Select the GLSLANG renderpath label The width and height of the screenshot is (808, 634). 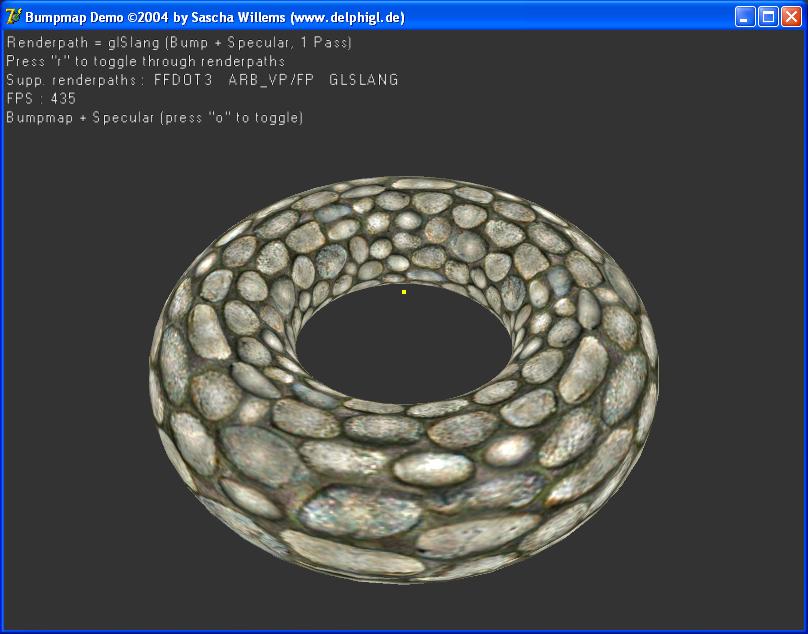363,80
